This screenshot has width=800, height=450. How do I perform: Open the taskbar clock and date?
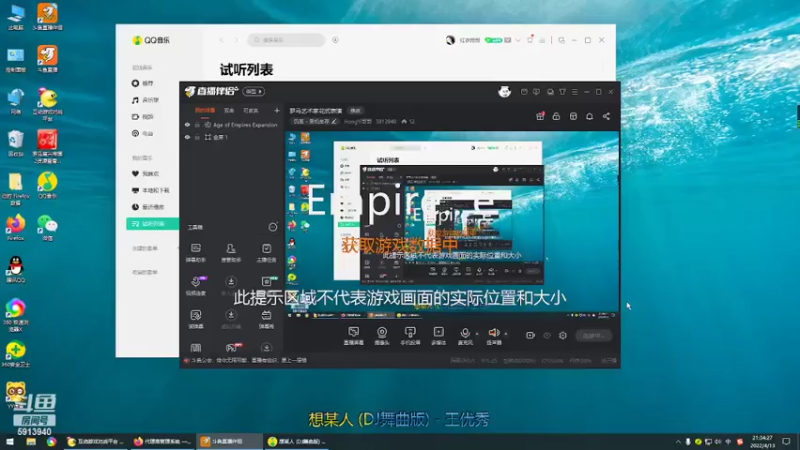click(x=762, y=442)
